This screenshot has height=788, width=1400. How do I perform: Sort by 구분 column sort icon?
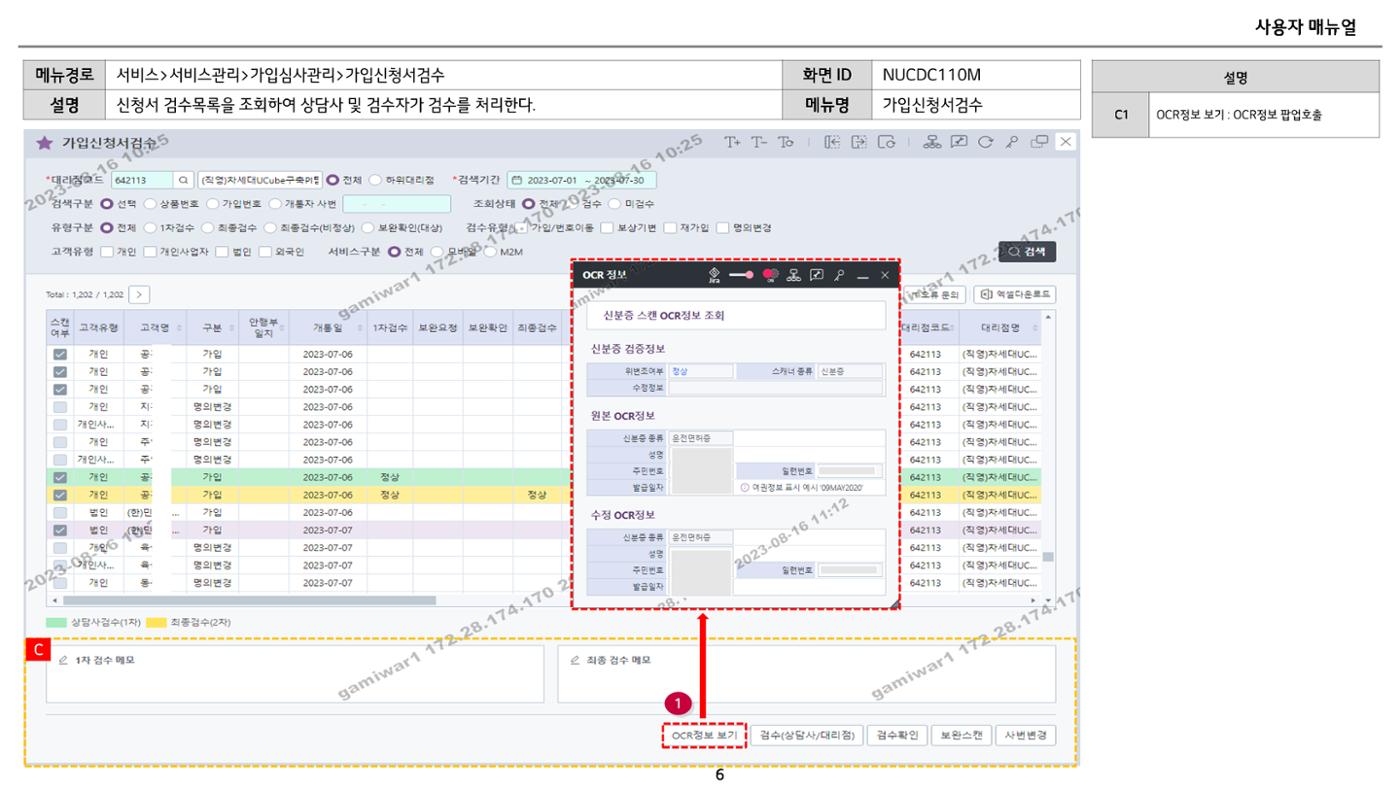click(x=232, y=328)
